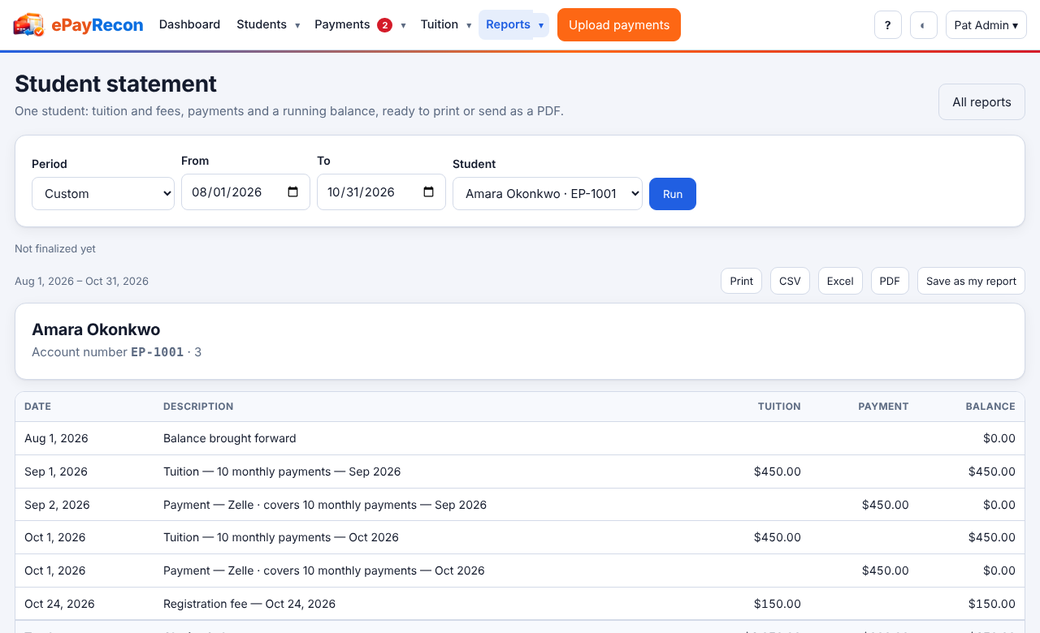Viewport: 1040px width, 633px height.
Task: Click the Zelle payment description for Sep 2026
Action: point(325,505)
